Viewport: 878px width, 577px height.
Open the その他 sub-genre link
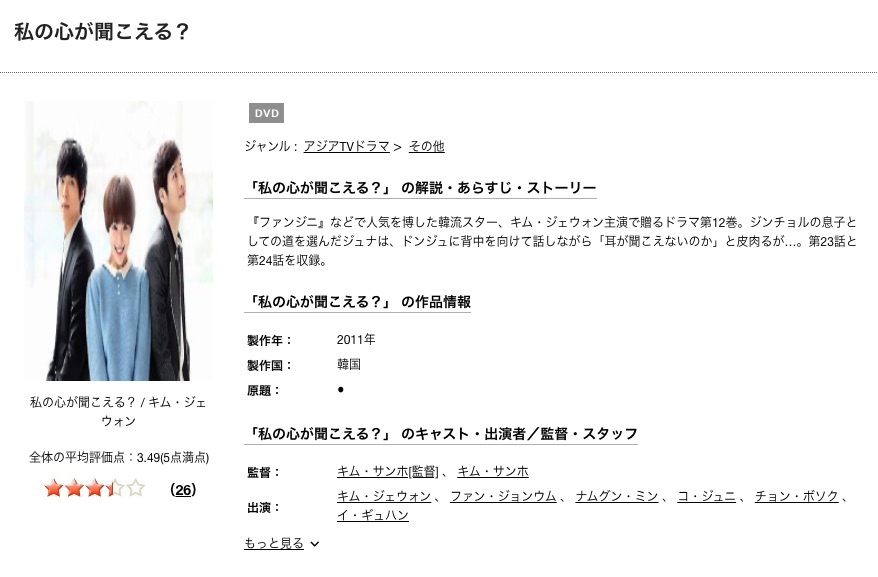pyautogui.click(x=427, y=146)
